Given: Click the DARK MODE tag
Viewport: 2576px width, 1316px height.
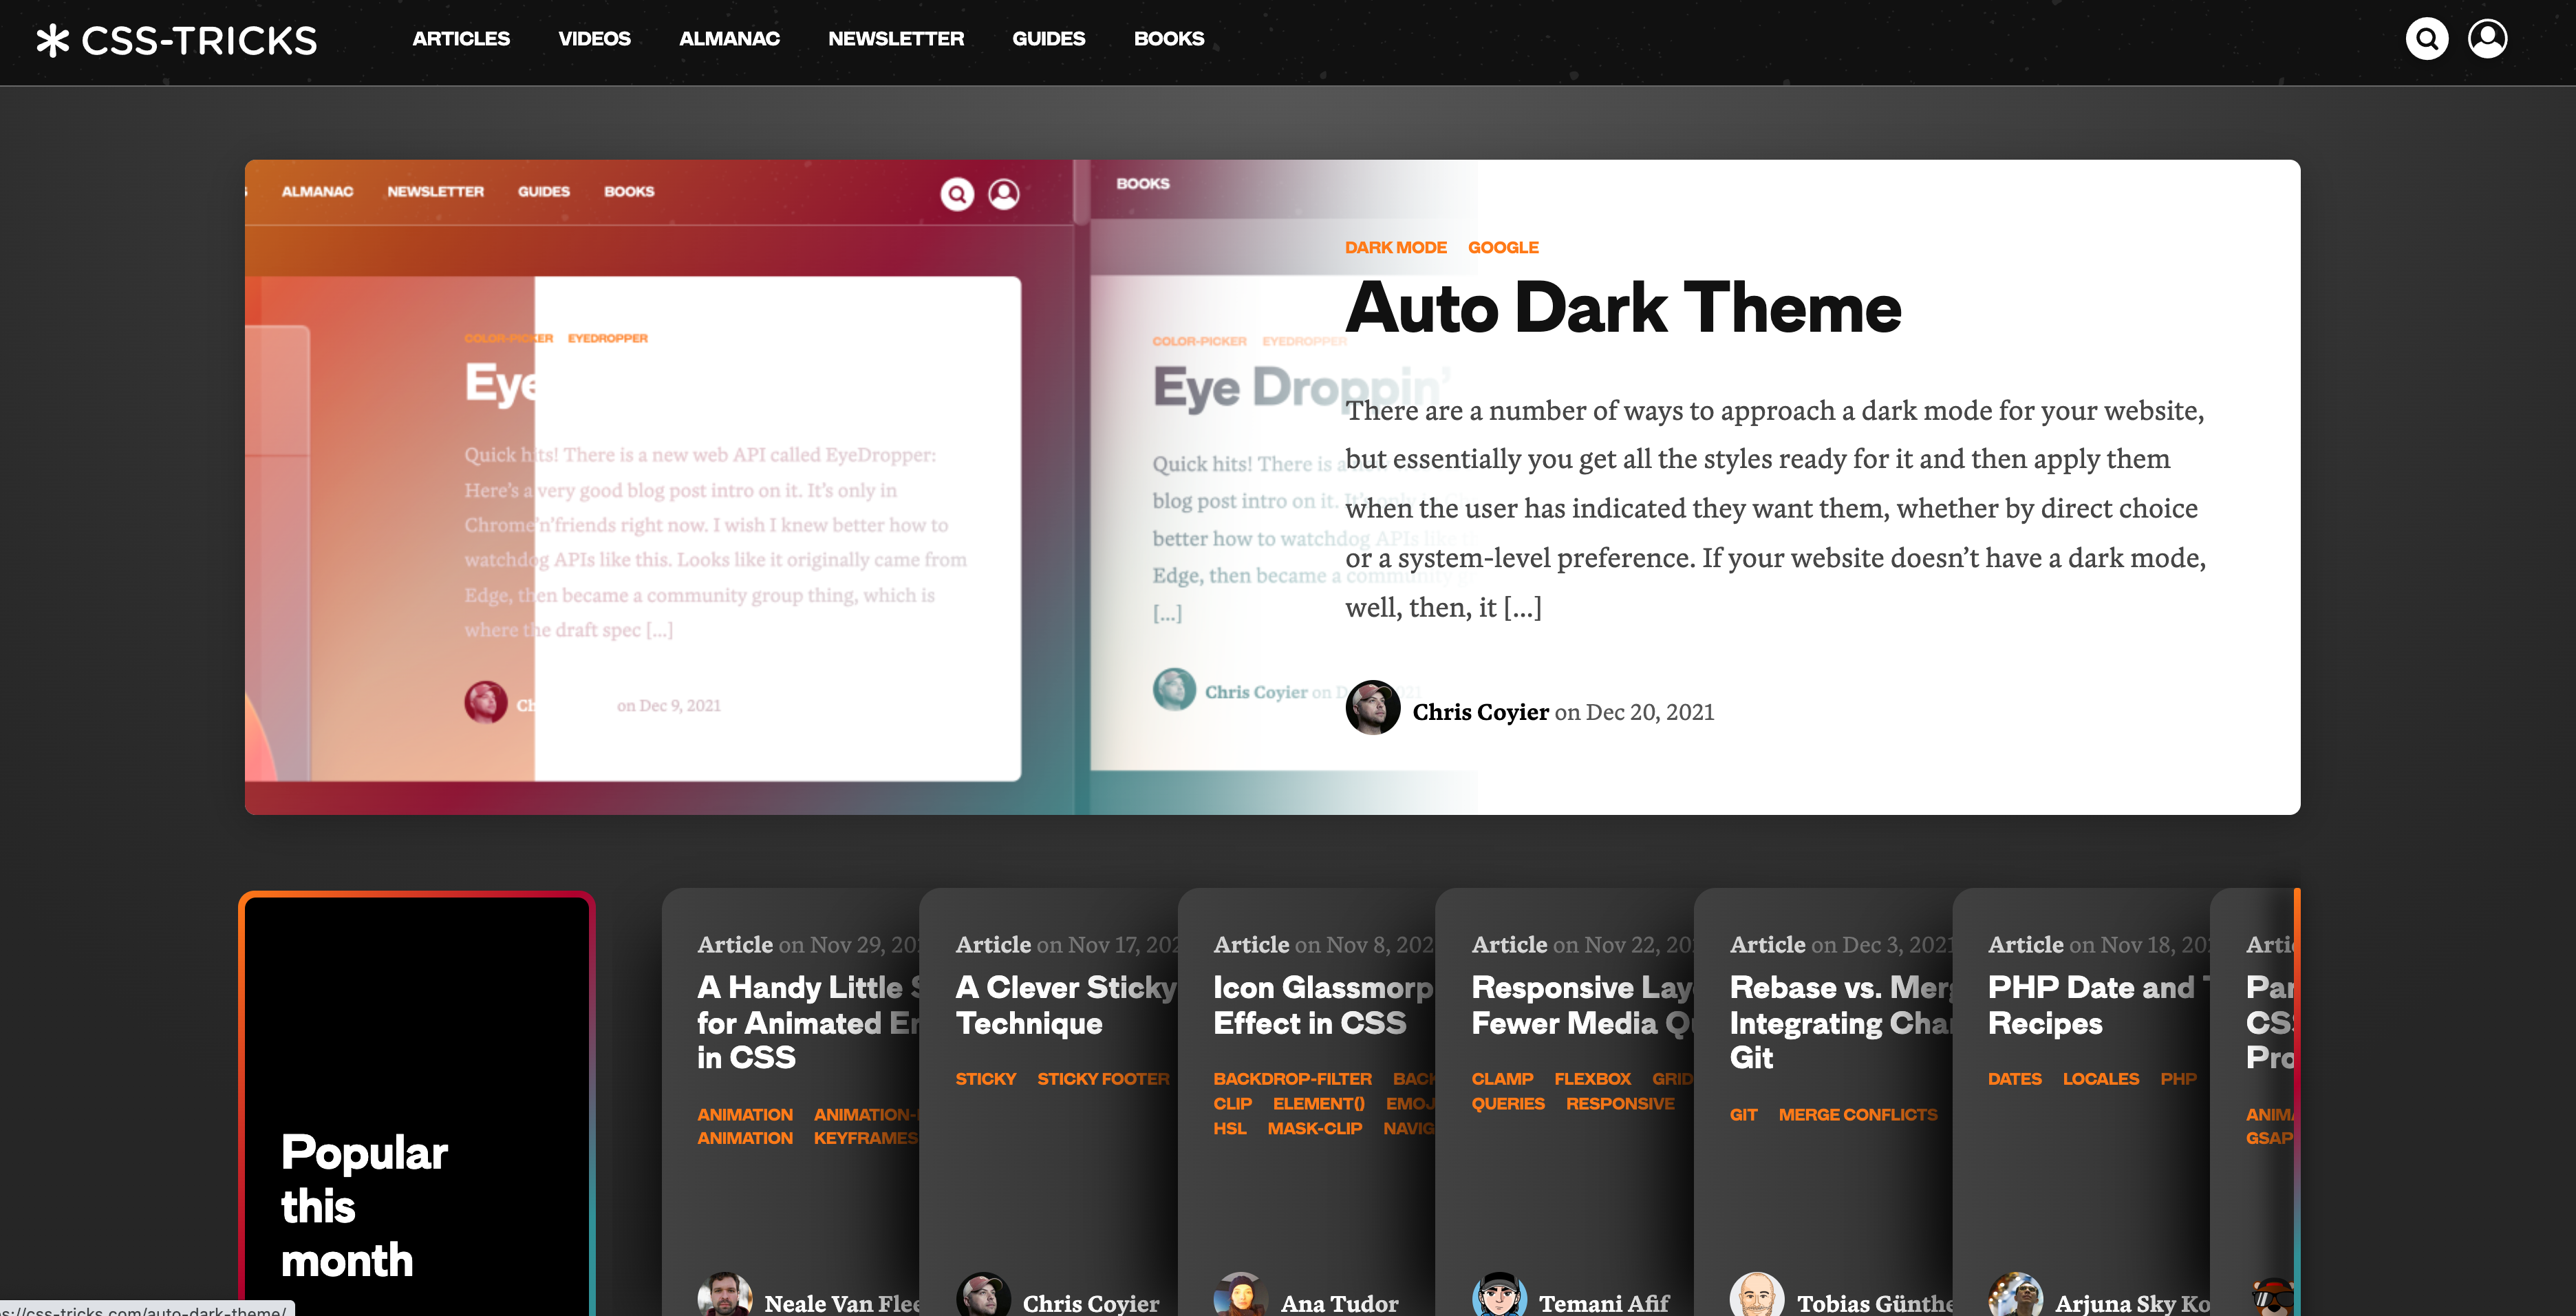Looking at the screenshot, I should (x=1395, y=247).
